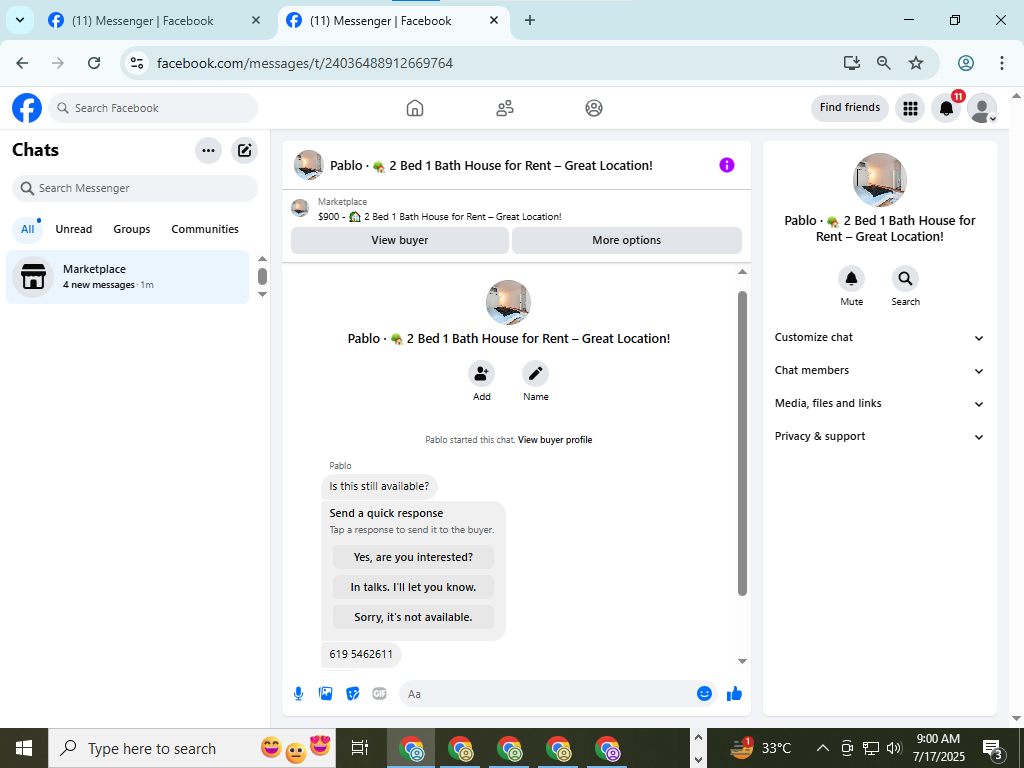Expand Privacy & support section
1024x768 pixels.
pos(879,436)
